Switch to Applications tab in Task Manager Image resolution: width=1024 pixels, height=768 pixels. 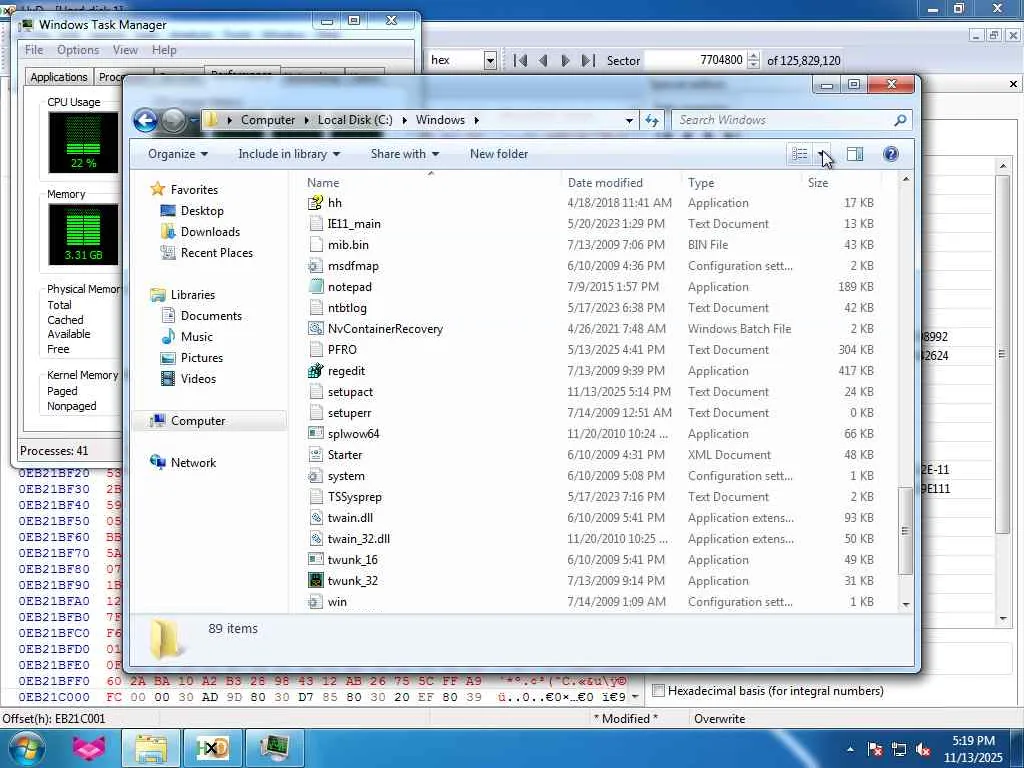pyautogui.click(x=59, y=77)
